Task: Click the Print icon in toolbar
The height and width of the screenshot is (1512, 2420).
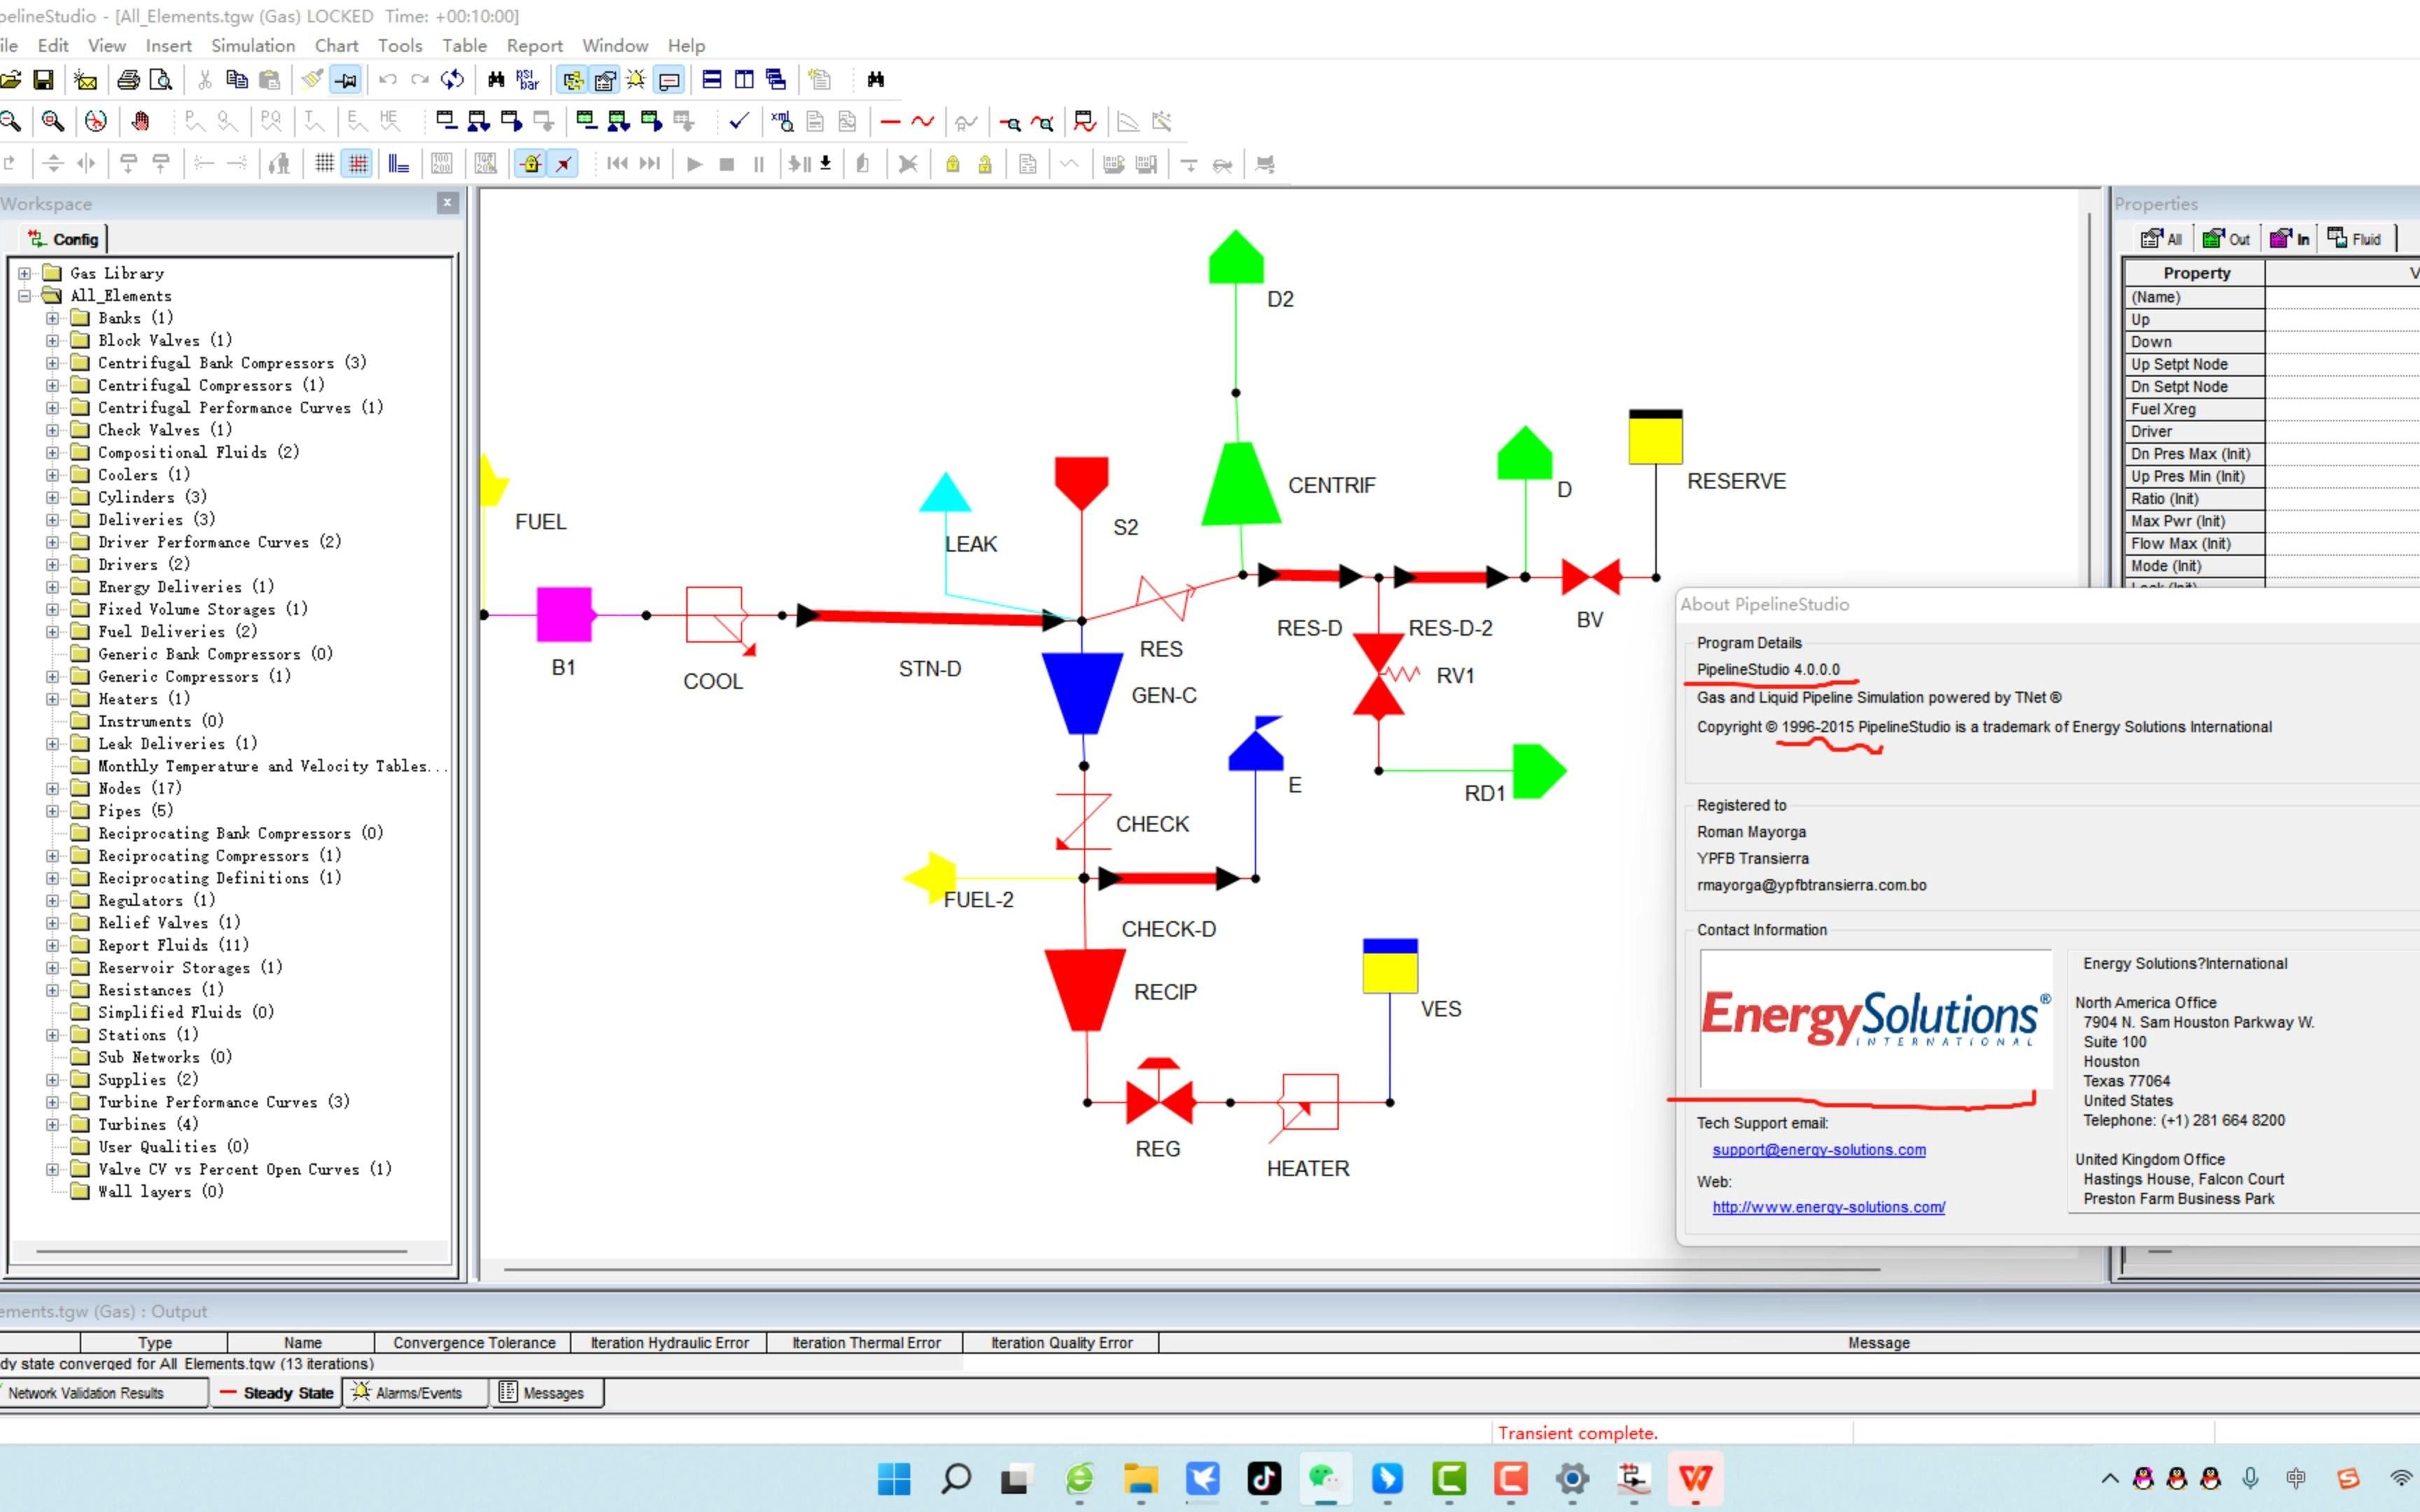Action: pos(128,80)
